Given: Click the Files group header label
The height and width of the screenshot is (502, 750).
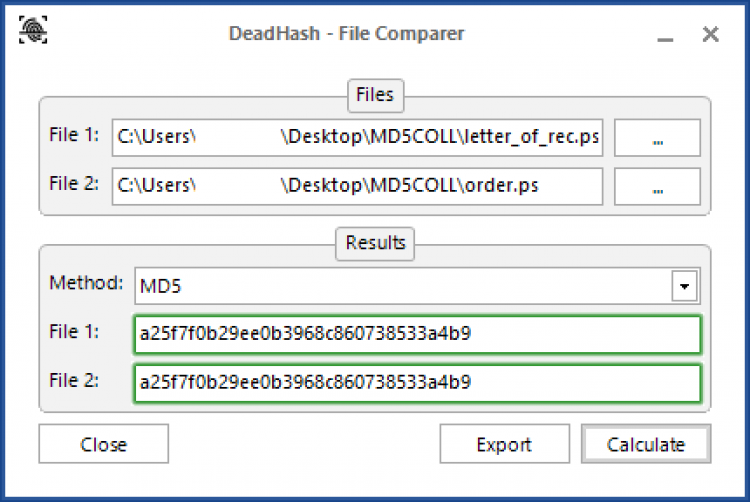Looking at the screenshot, I should click(375, 95).
